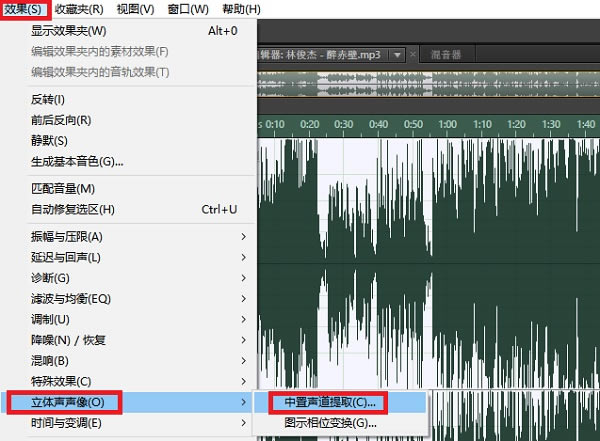
Task: Open the editor file dropdown arrow
Action: [x=397, y=54]
